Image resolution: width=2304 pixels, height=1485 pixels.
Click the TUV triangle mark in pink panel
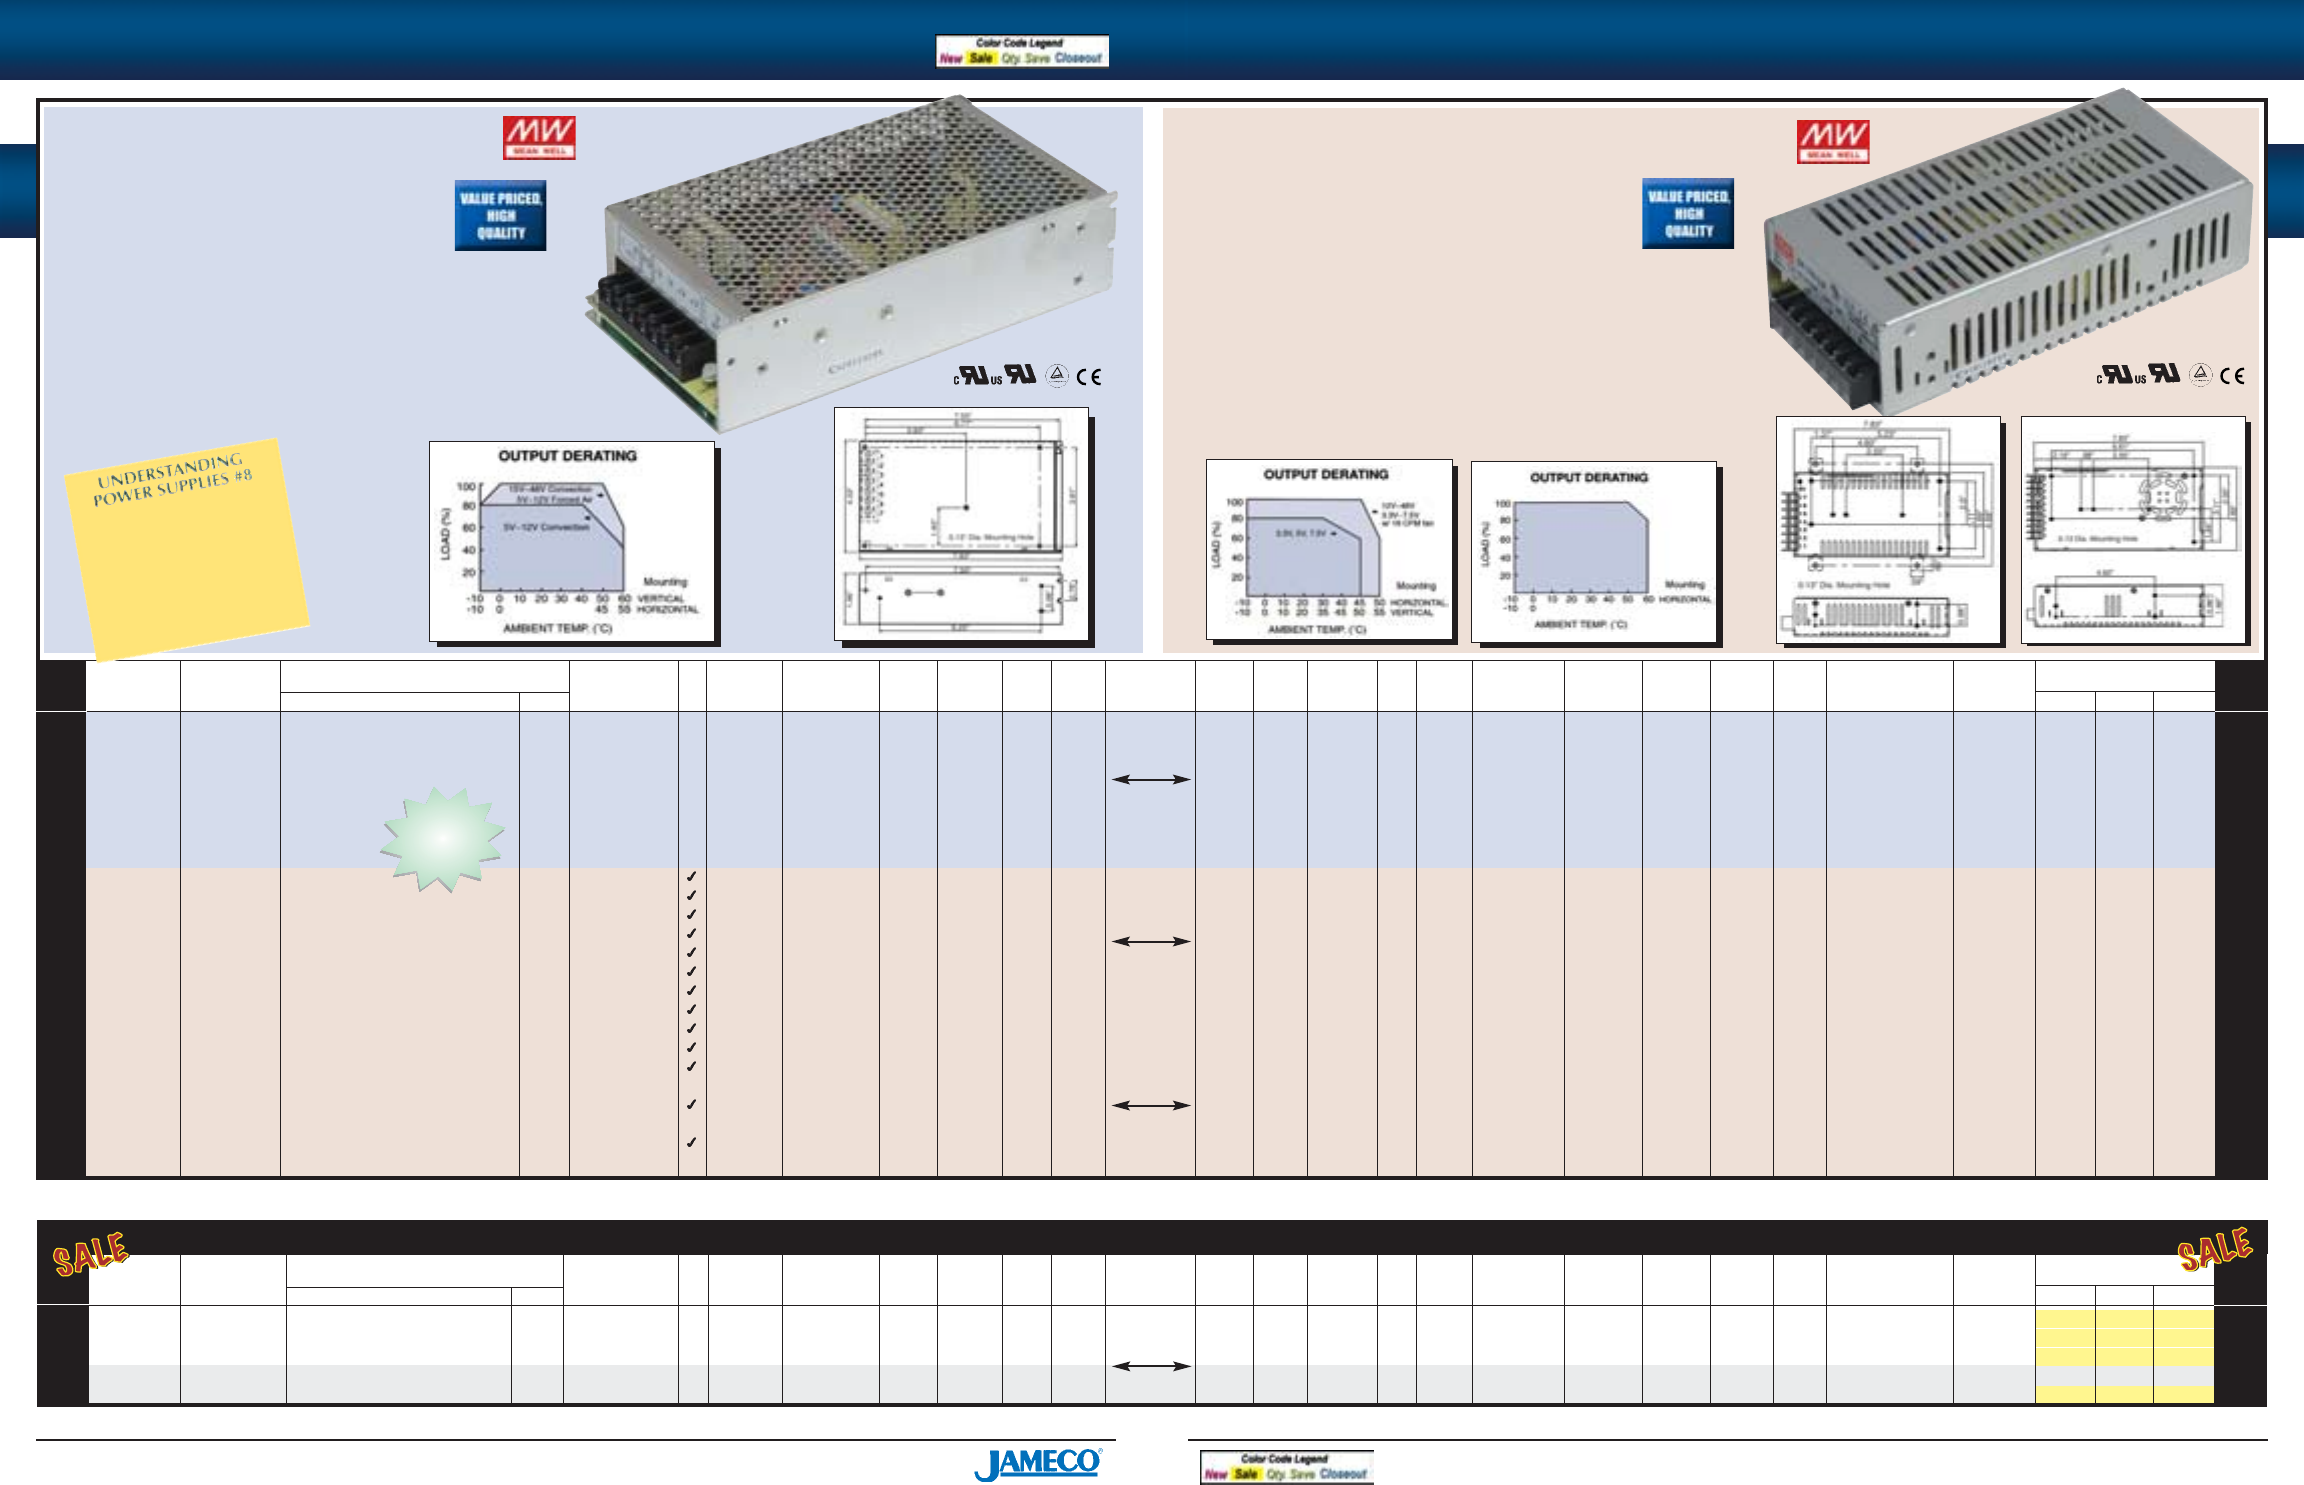(x=2200, y=374)
